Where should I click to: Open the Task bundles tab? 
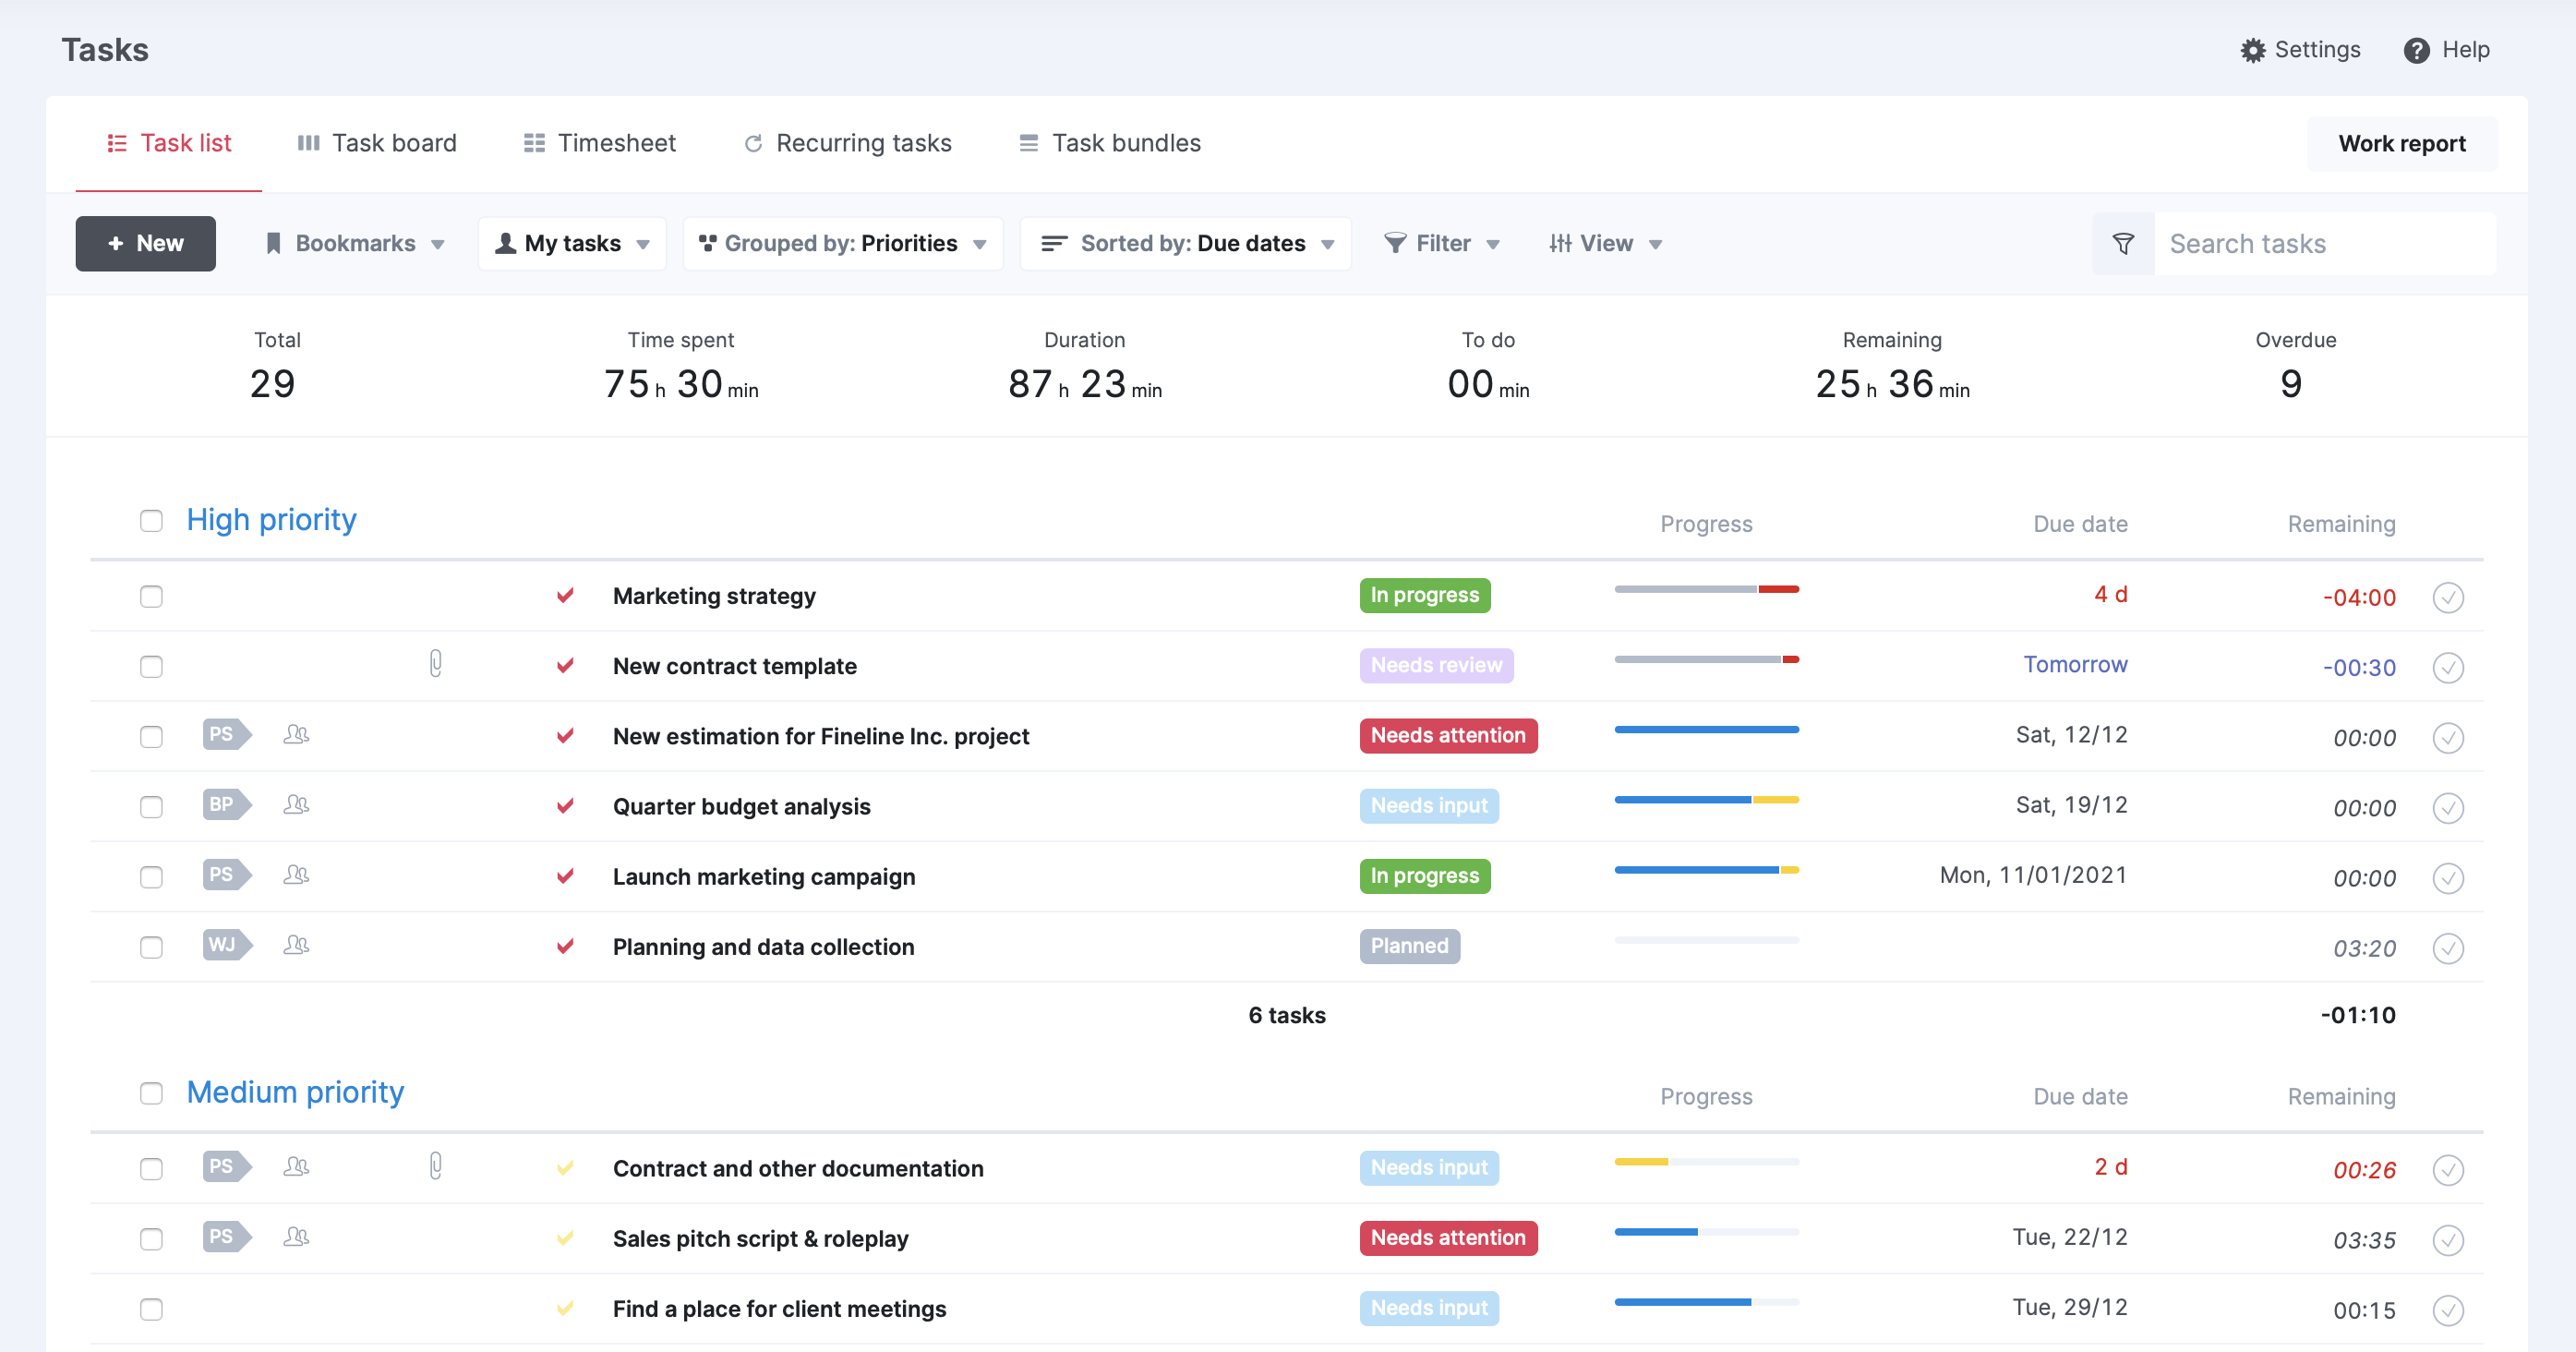(1110, 143)
